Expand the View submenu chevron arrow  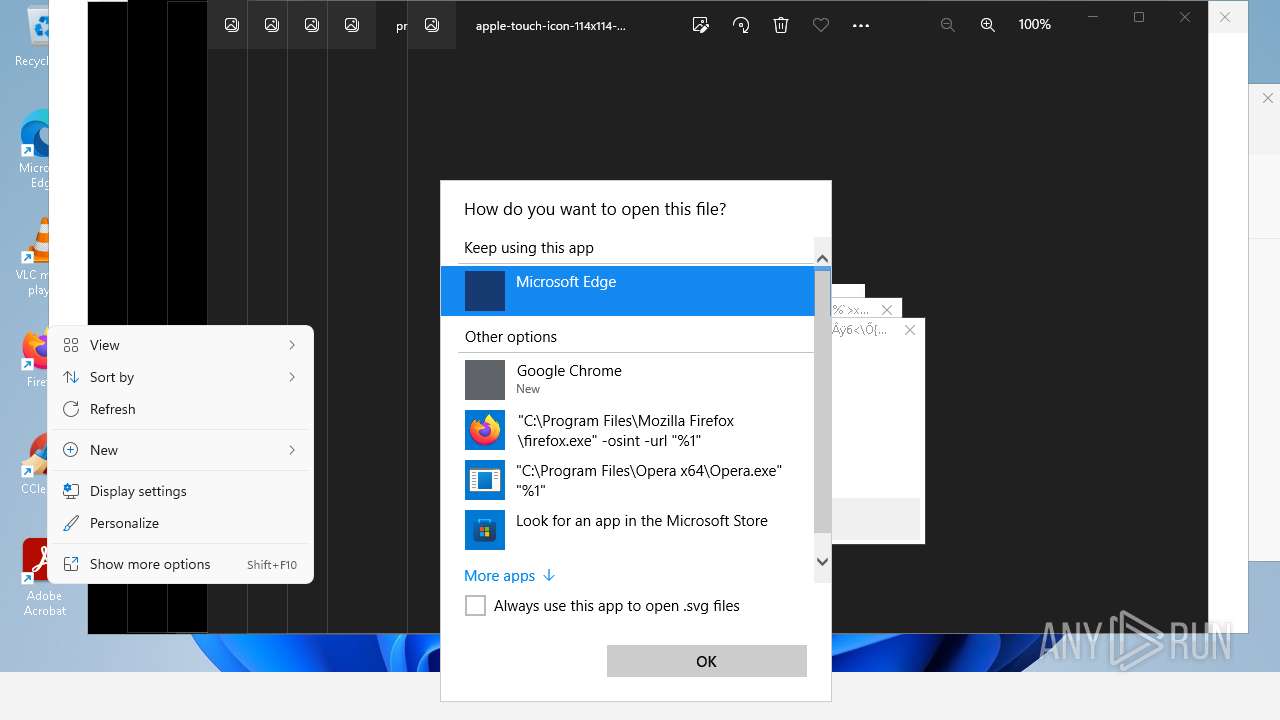point(292,345)
